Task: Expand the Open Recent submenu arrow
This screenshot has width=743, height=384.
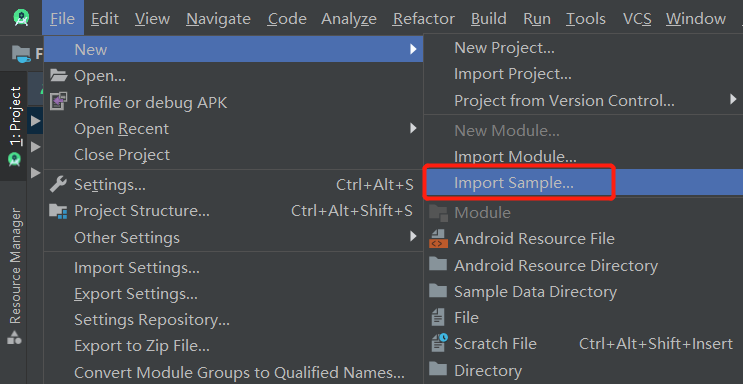Action: point(413,128)
